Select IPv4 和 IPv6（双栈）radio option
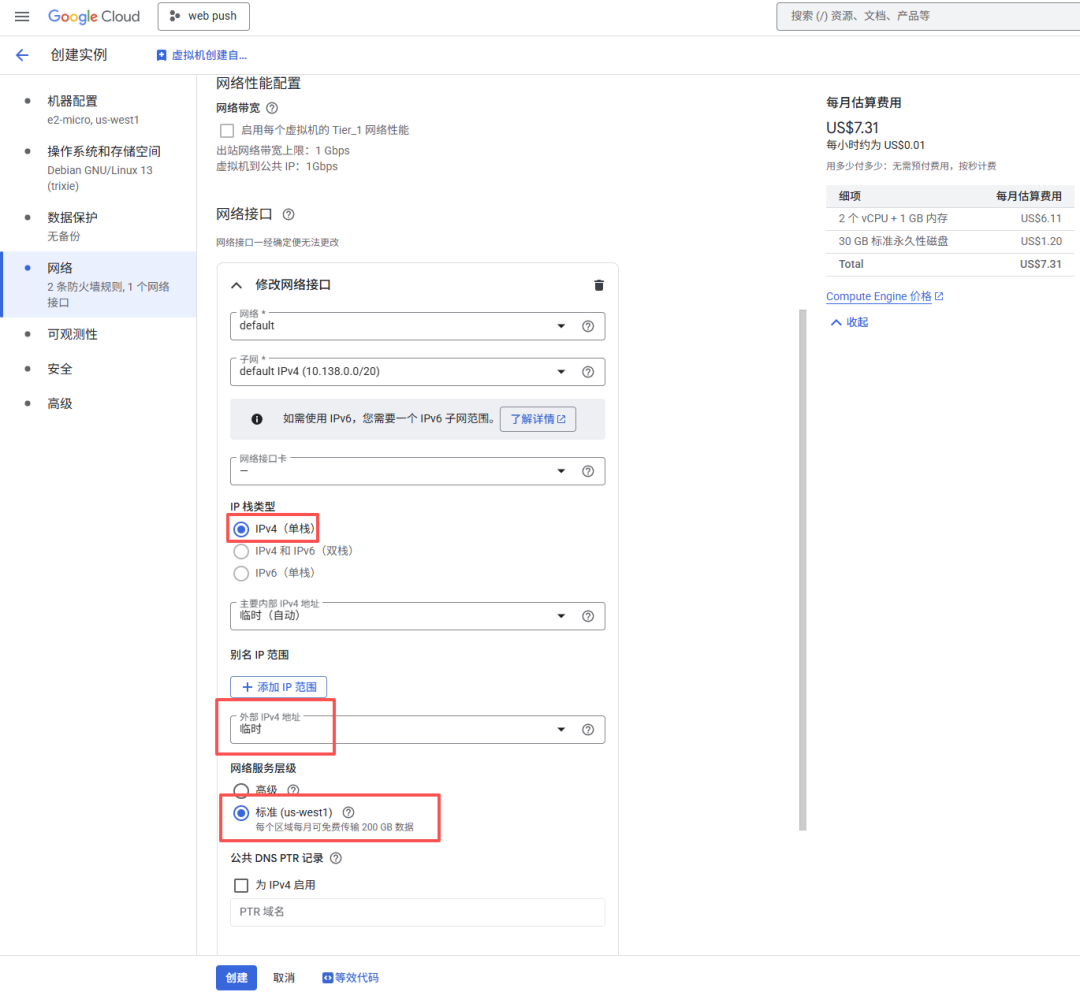 pos(241,551)
